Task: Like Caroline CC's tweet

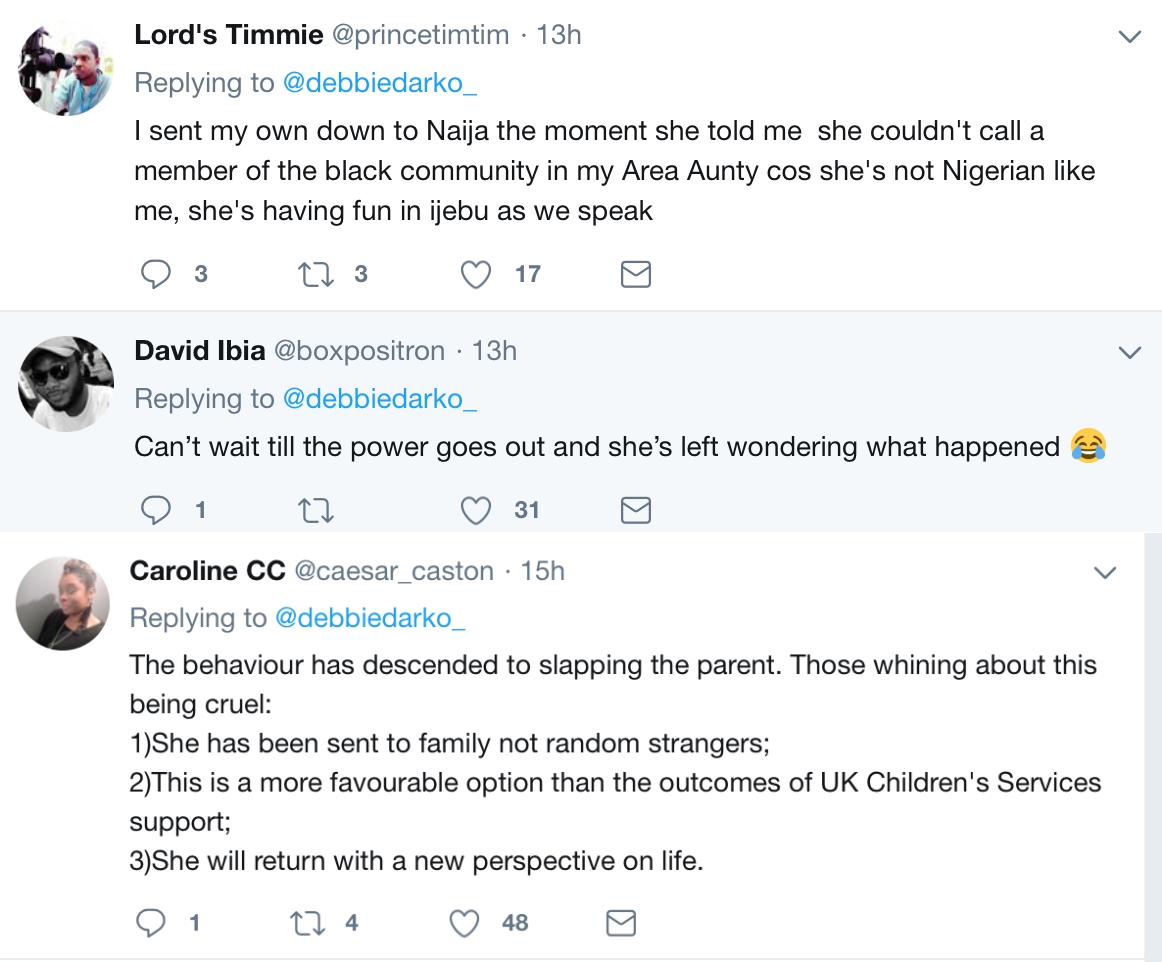Action: (x=464, y=923)
